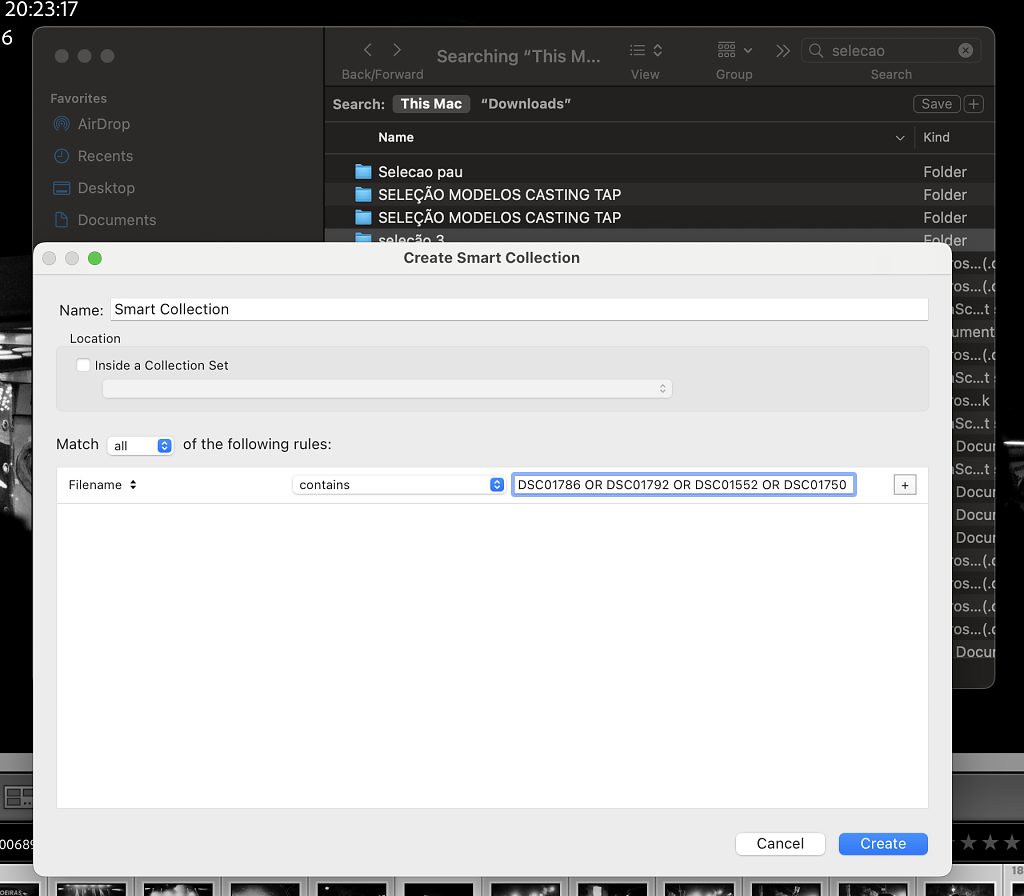Click the Finder Forward arrow
Image resolution: width=1024 pixels, height=896 pixels.
(x=397, y=50)
